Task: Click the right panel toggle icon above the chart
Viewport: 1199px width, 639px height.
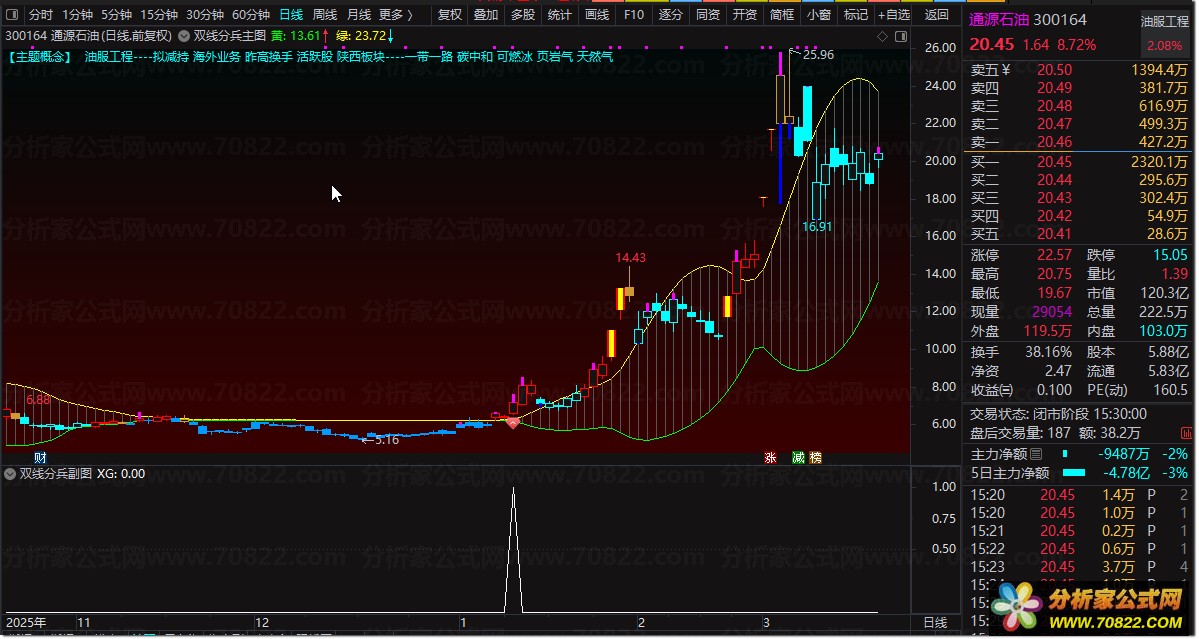Action: pyautogui.click(x=901, y=36)
